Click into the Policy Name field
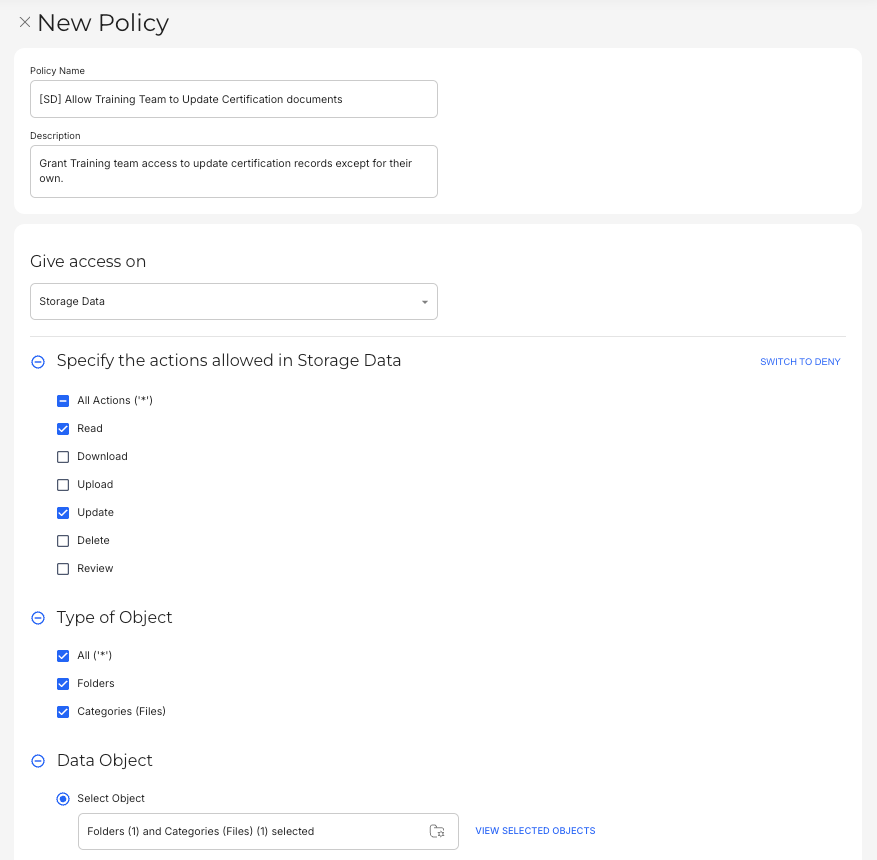This screenshot has width=877, height=860. point(234,99)
